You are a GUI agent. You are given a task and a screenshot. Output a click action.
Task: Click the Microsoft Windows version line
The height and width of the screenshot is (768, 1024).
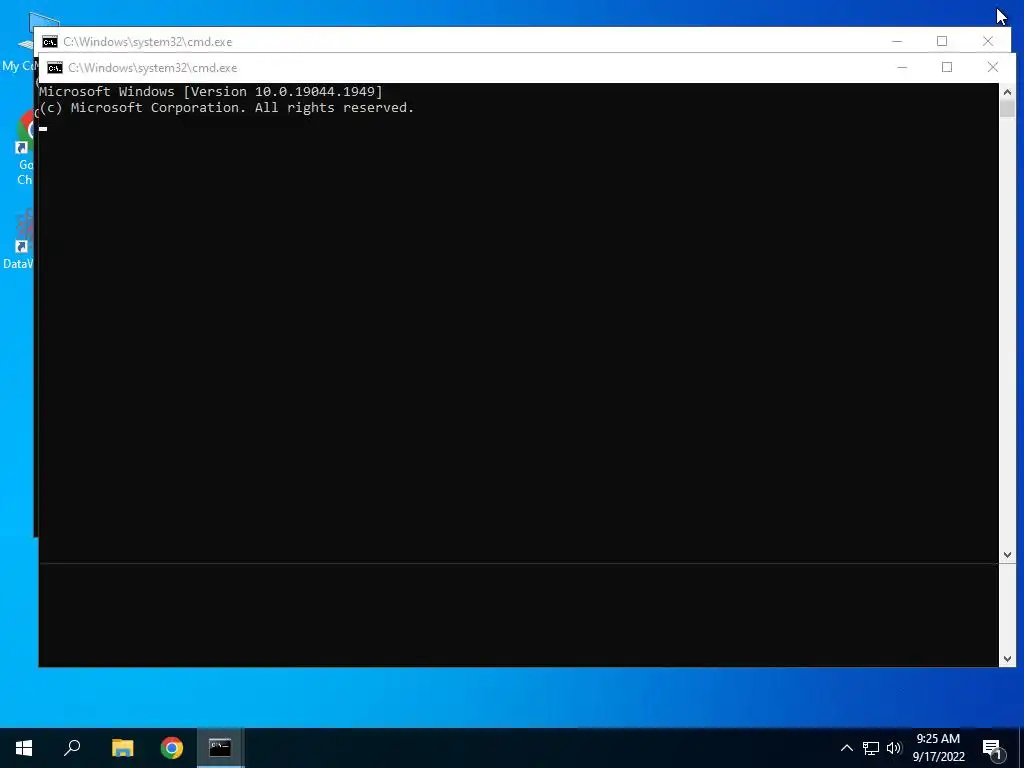coord(210,91)
